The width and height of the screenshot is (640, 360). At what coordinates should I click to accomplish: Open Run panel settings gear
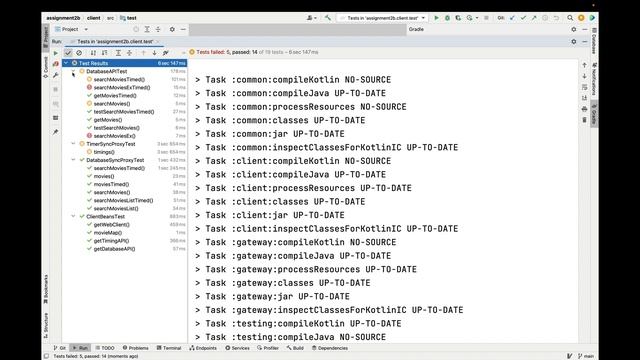coord(574,41)
